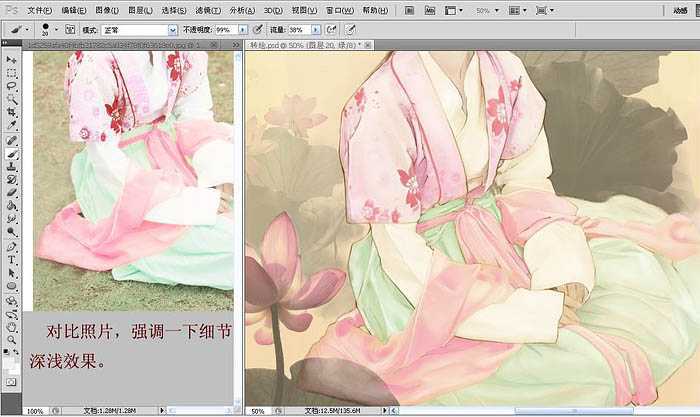Select the Hand tool
The image size is (700, 417).
(x=12, y=327)
